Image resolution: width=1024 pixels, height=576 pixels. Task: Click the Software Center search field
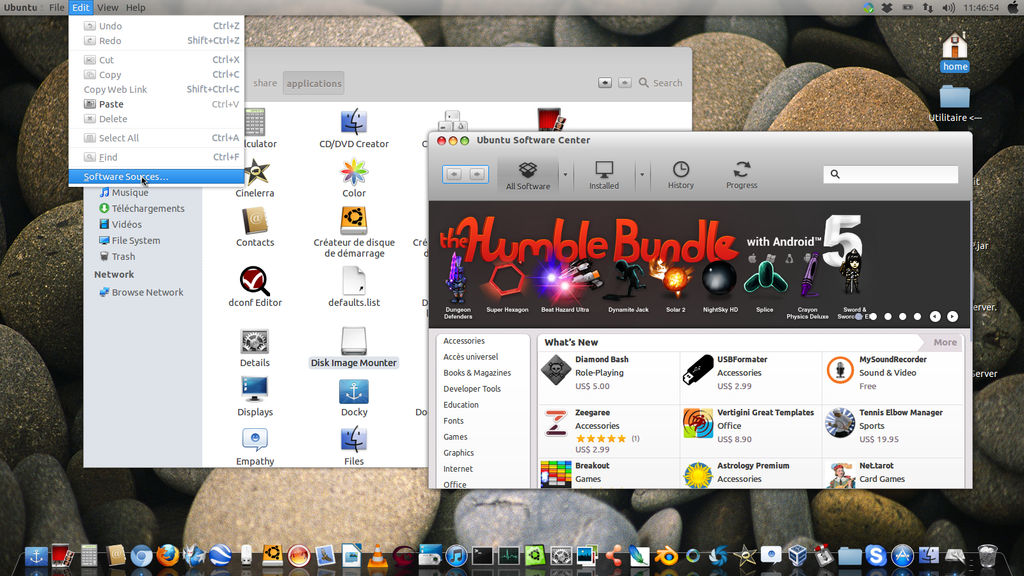tap(891, 174)
